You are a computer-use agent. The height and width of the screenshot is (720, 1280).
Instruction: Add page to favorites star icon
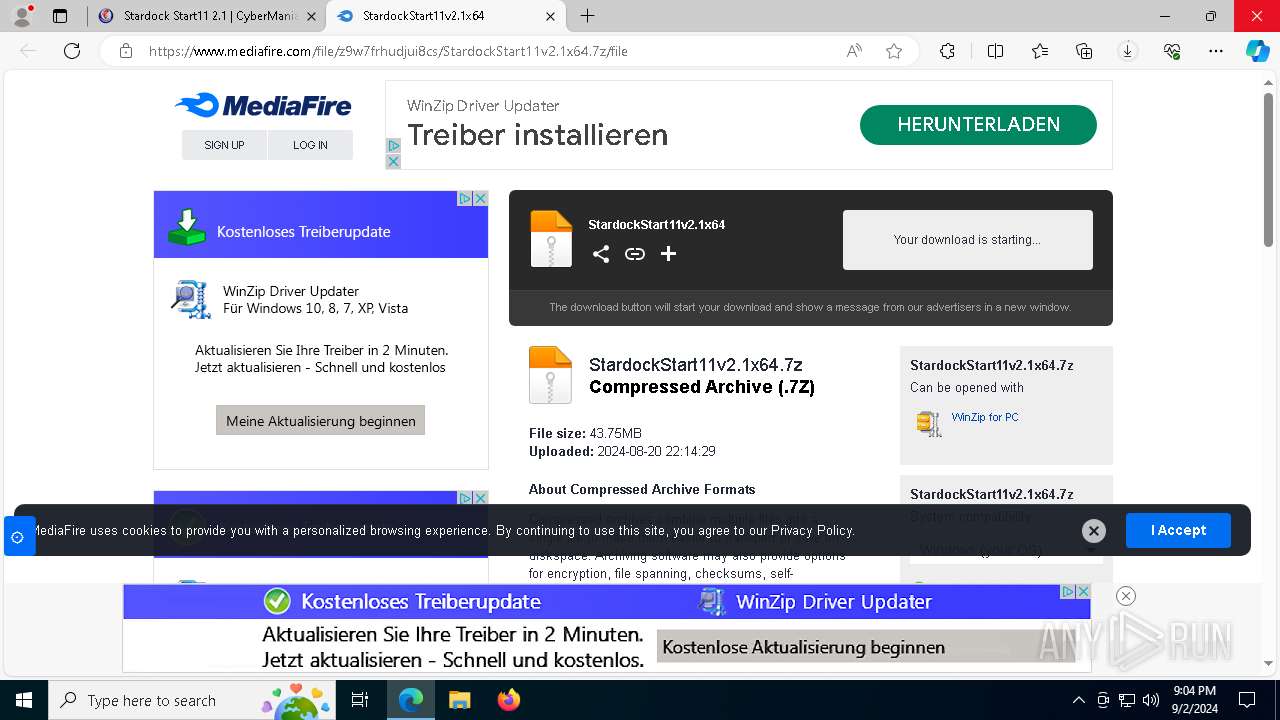point(894,51)
